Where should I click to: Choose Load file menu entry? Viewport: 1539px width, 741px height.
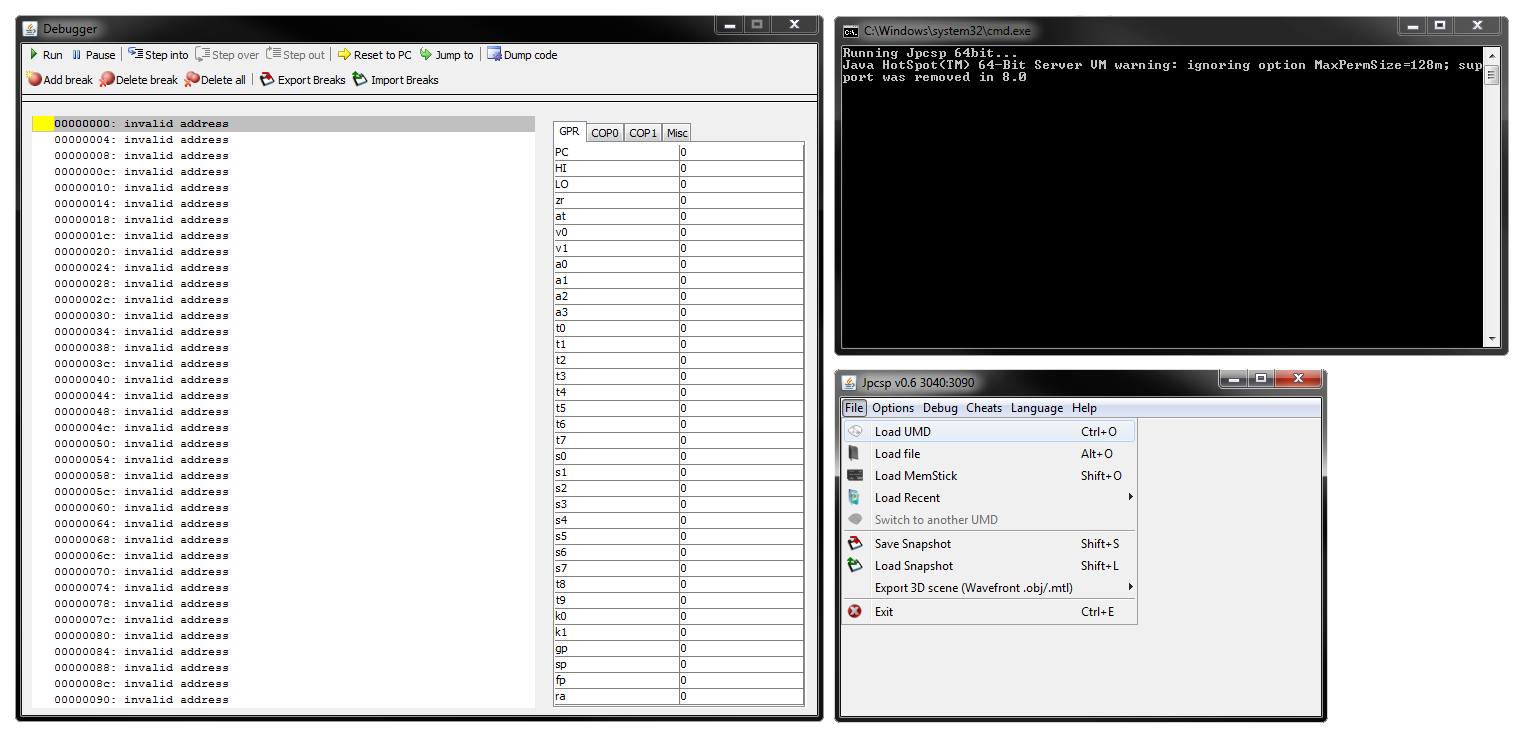[x=989, y=454]
